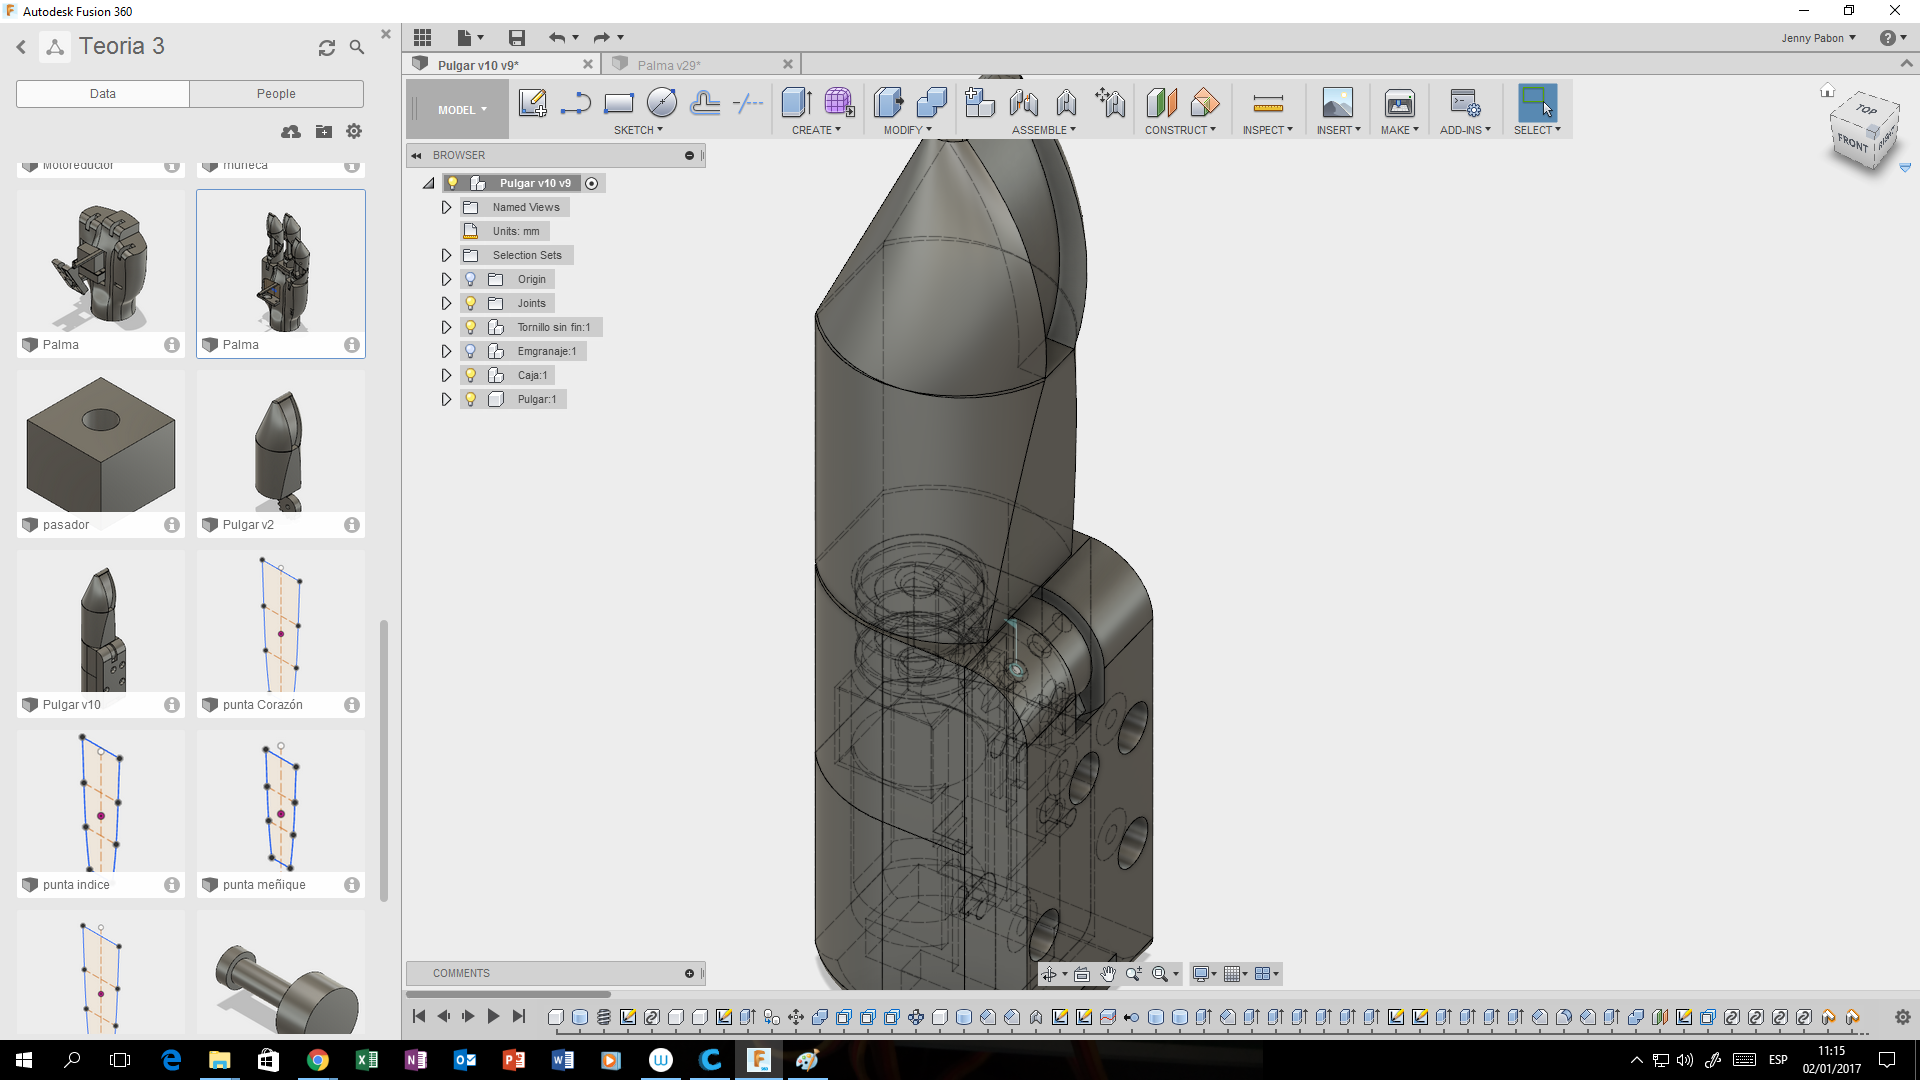Screen dimensions: 1920x1080
Task: Expand the Selection Sets folder
Action: [446, 255]
